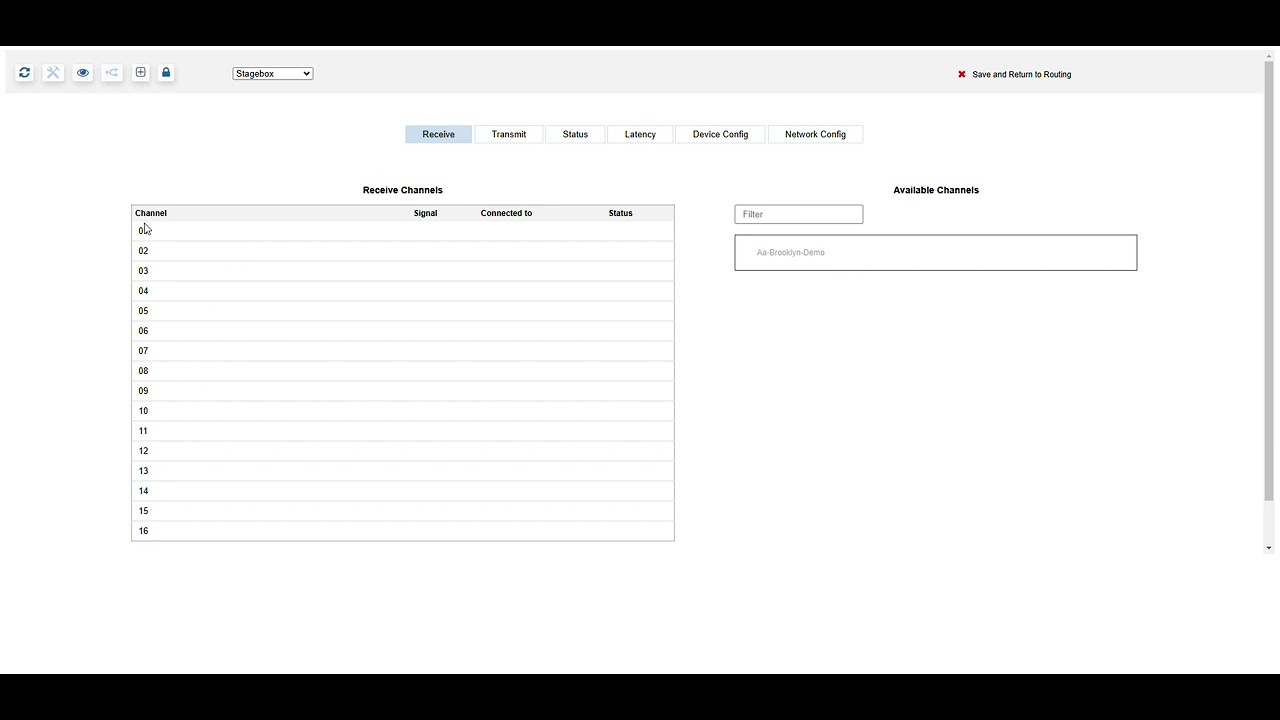1280x720 pixels.
Task: Select receive channel 10
Action: 403,411
